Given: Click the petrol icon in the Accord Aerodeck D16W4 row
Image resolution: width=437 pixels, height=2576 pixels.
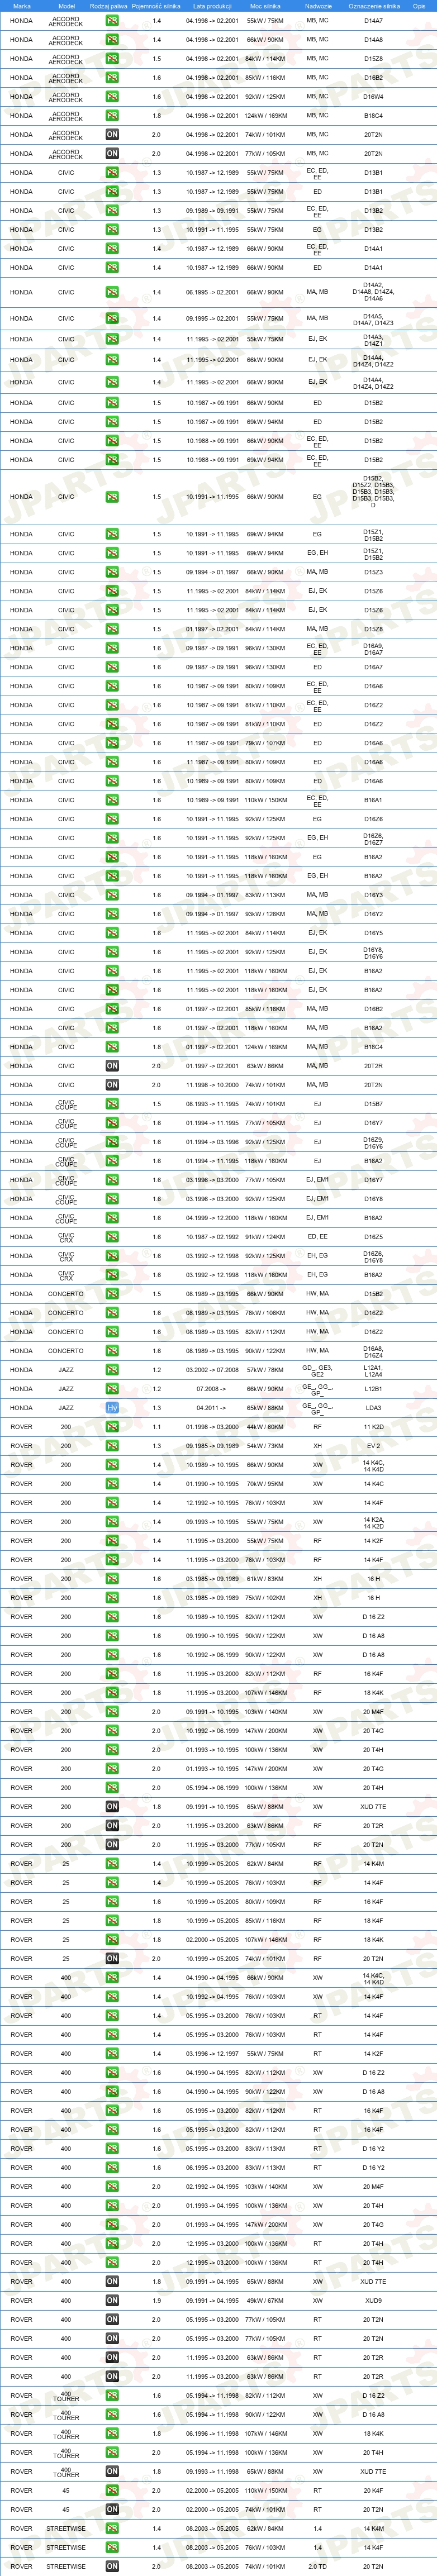Looking at the screenshot, I should [x=112, y=97].
